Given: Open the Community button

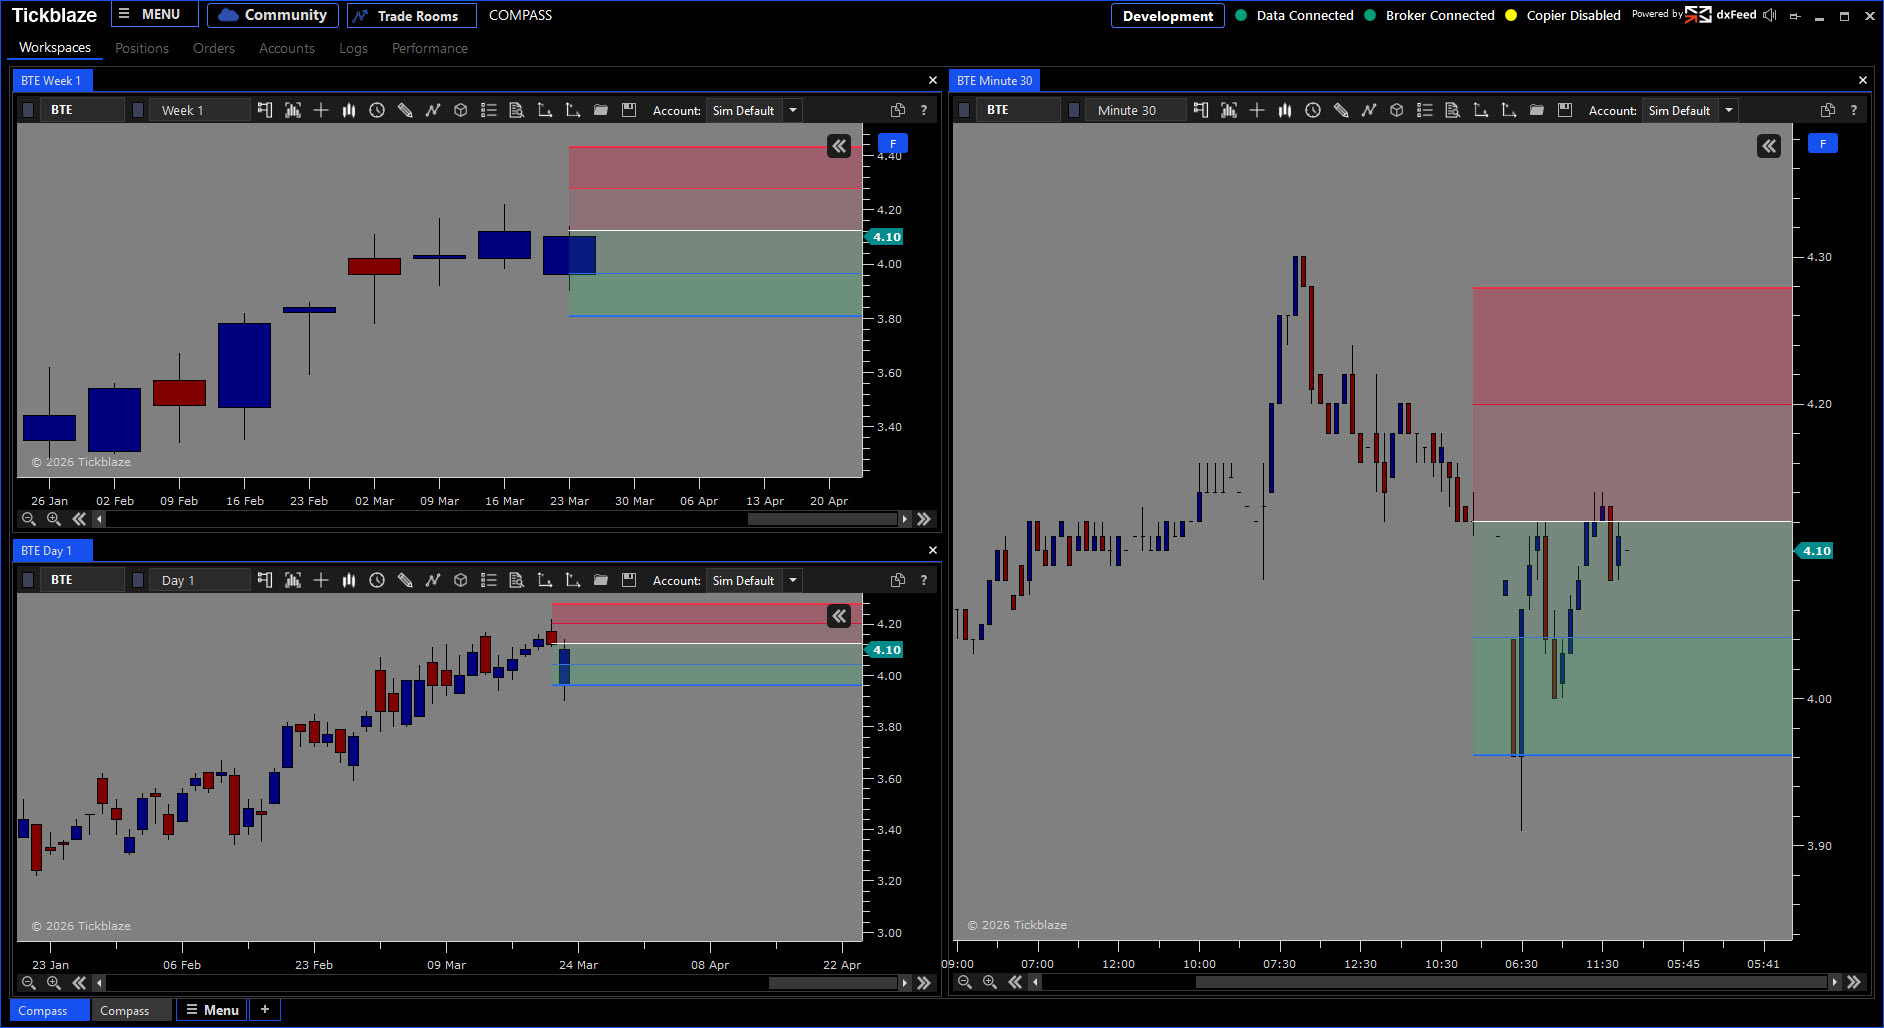Looking at the screenshot, I should [x=273, y=15].
